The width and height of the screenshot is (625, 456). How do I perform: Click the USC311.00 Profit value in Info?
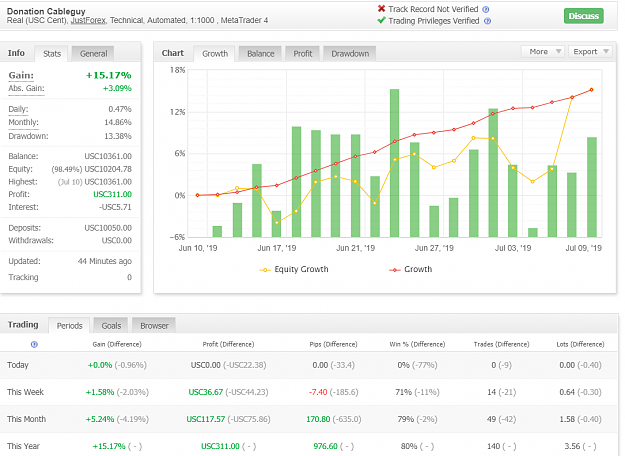point(112,195)
